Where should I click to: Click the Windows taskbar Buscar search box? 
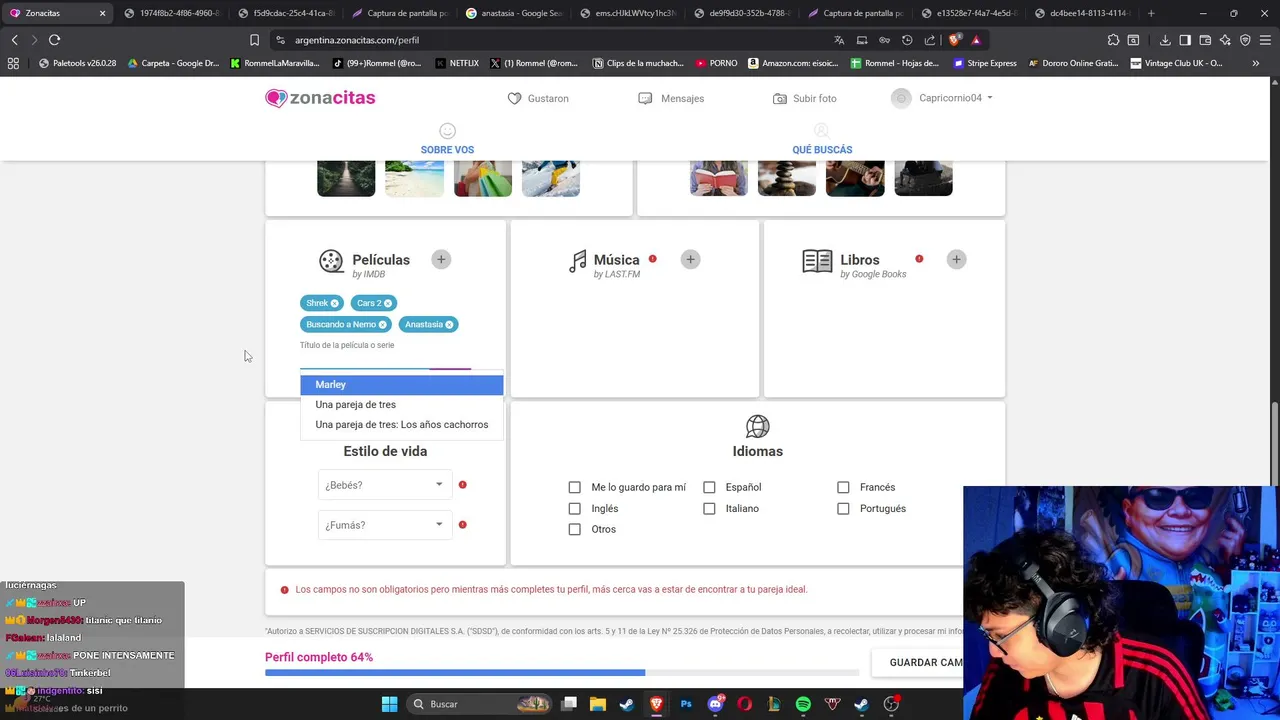pyautogui.click(x=480, y=704)
